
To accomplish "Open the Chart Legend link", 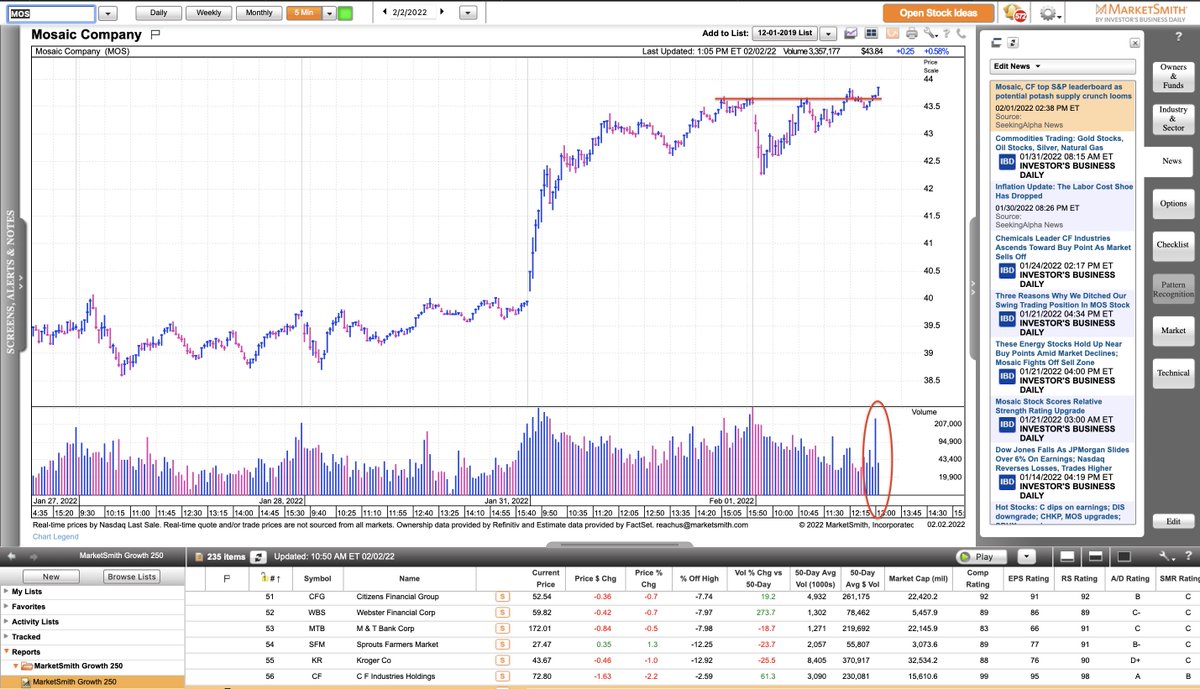I will pyautogui.click(x=56, y=536).
